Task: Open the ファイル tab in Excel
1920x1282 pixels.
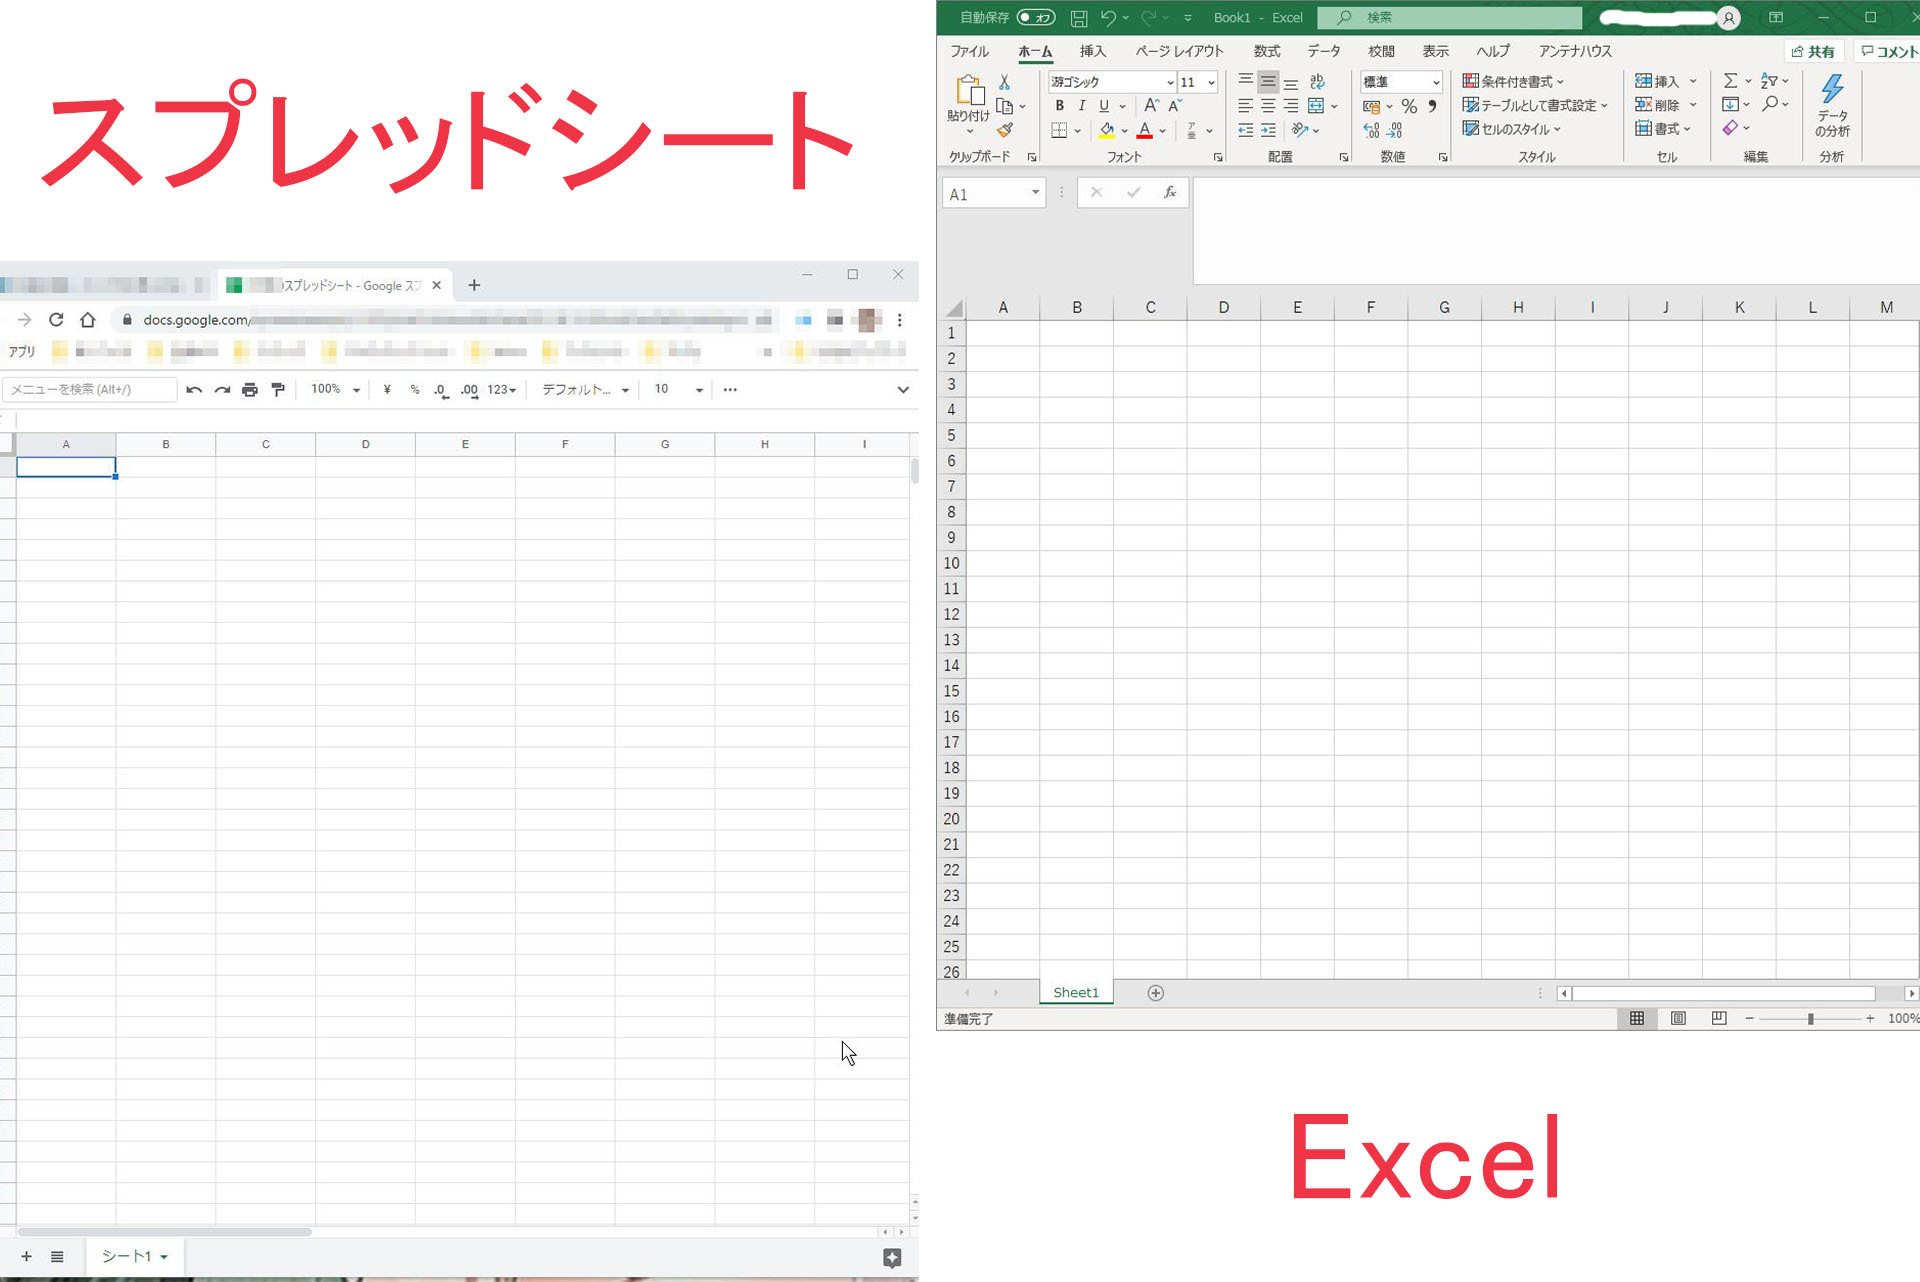Action: [x=969, y=51]
